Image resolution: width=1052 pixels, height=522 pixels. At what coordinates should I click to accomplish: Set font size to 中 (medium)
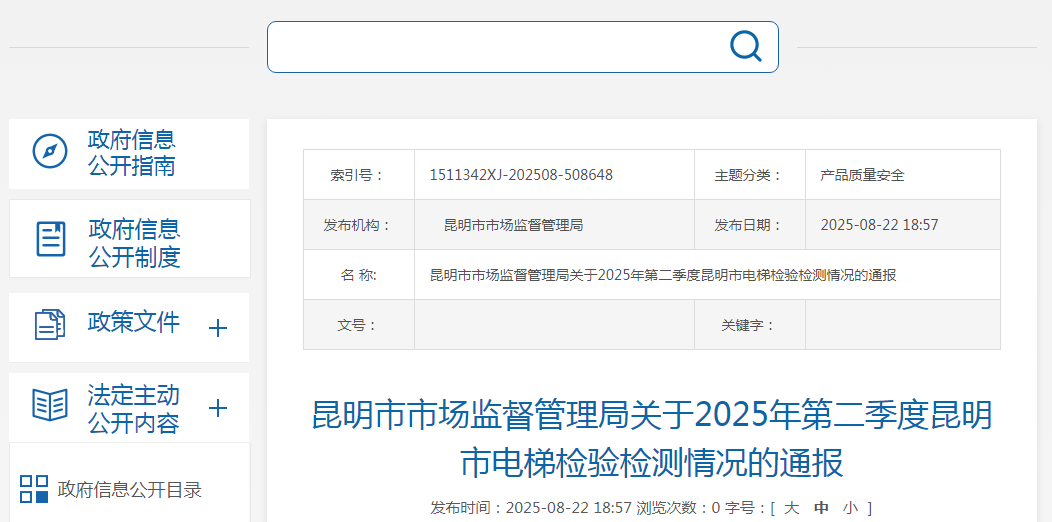tap(821, 508)
